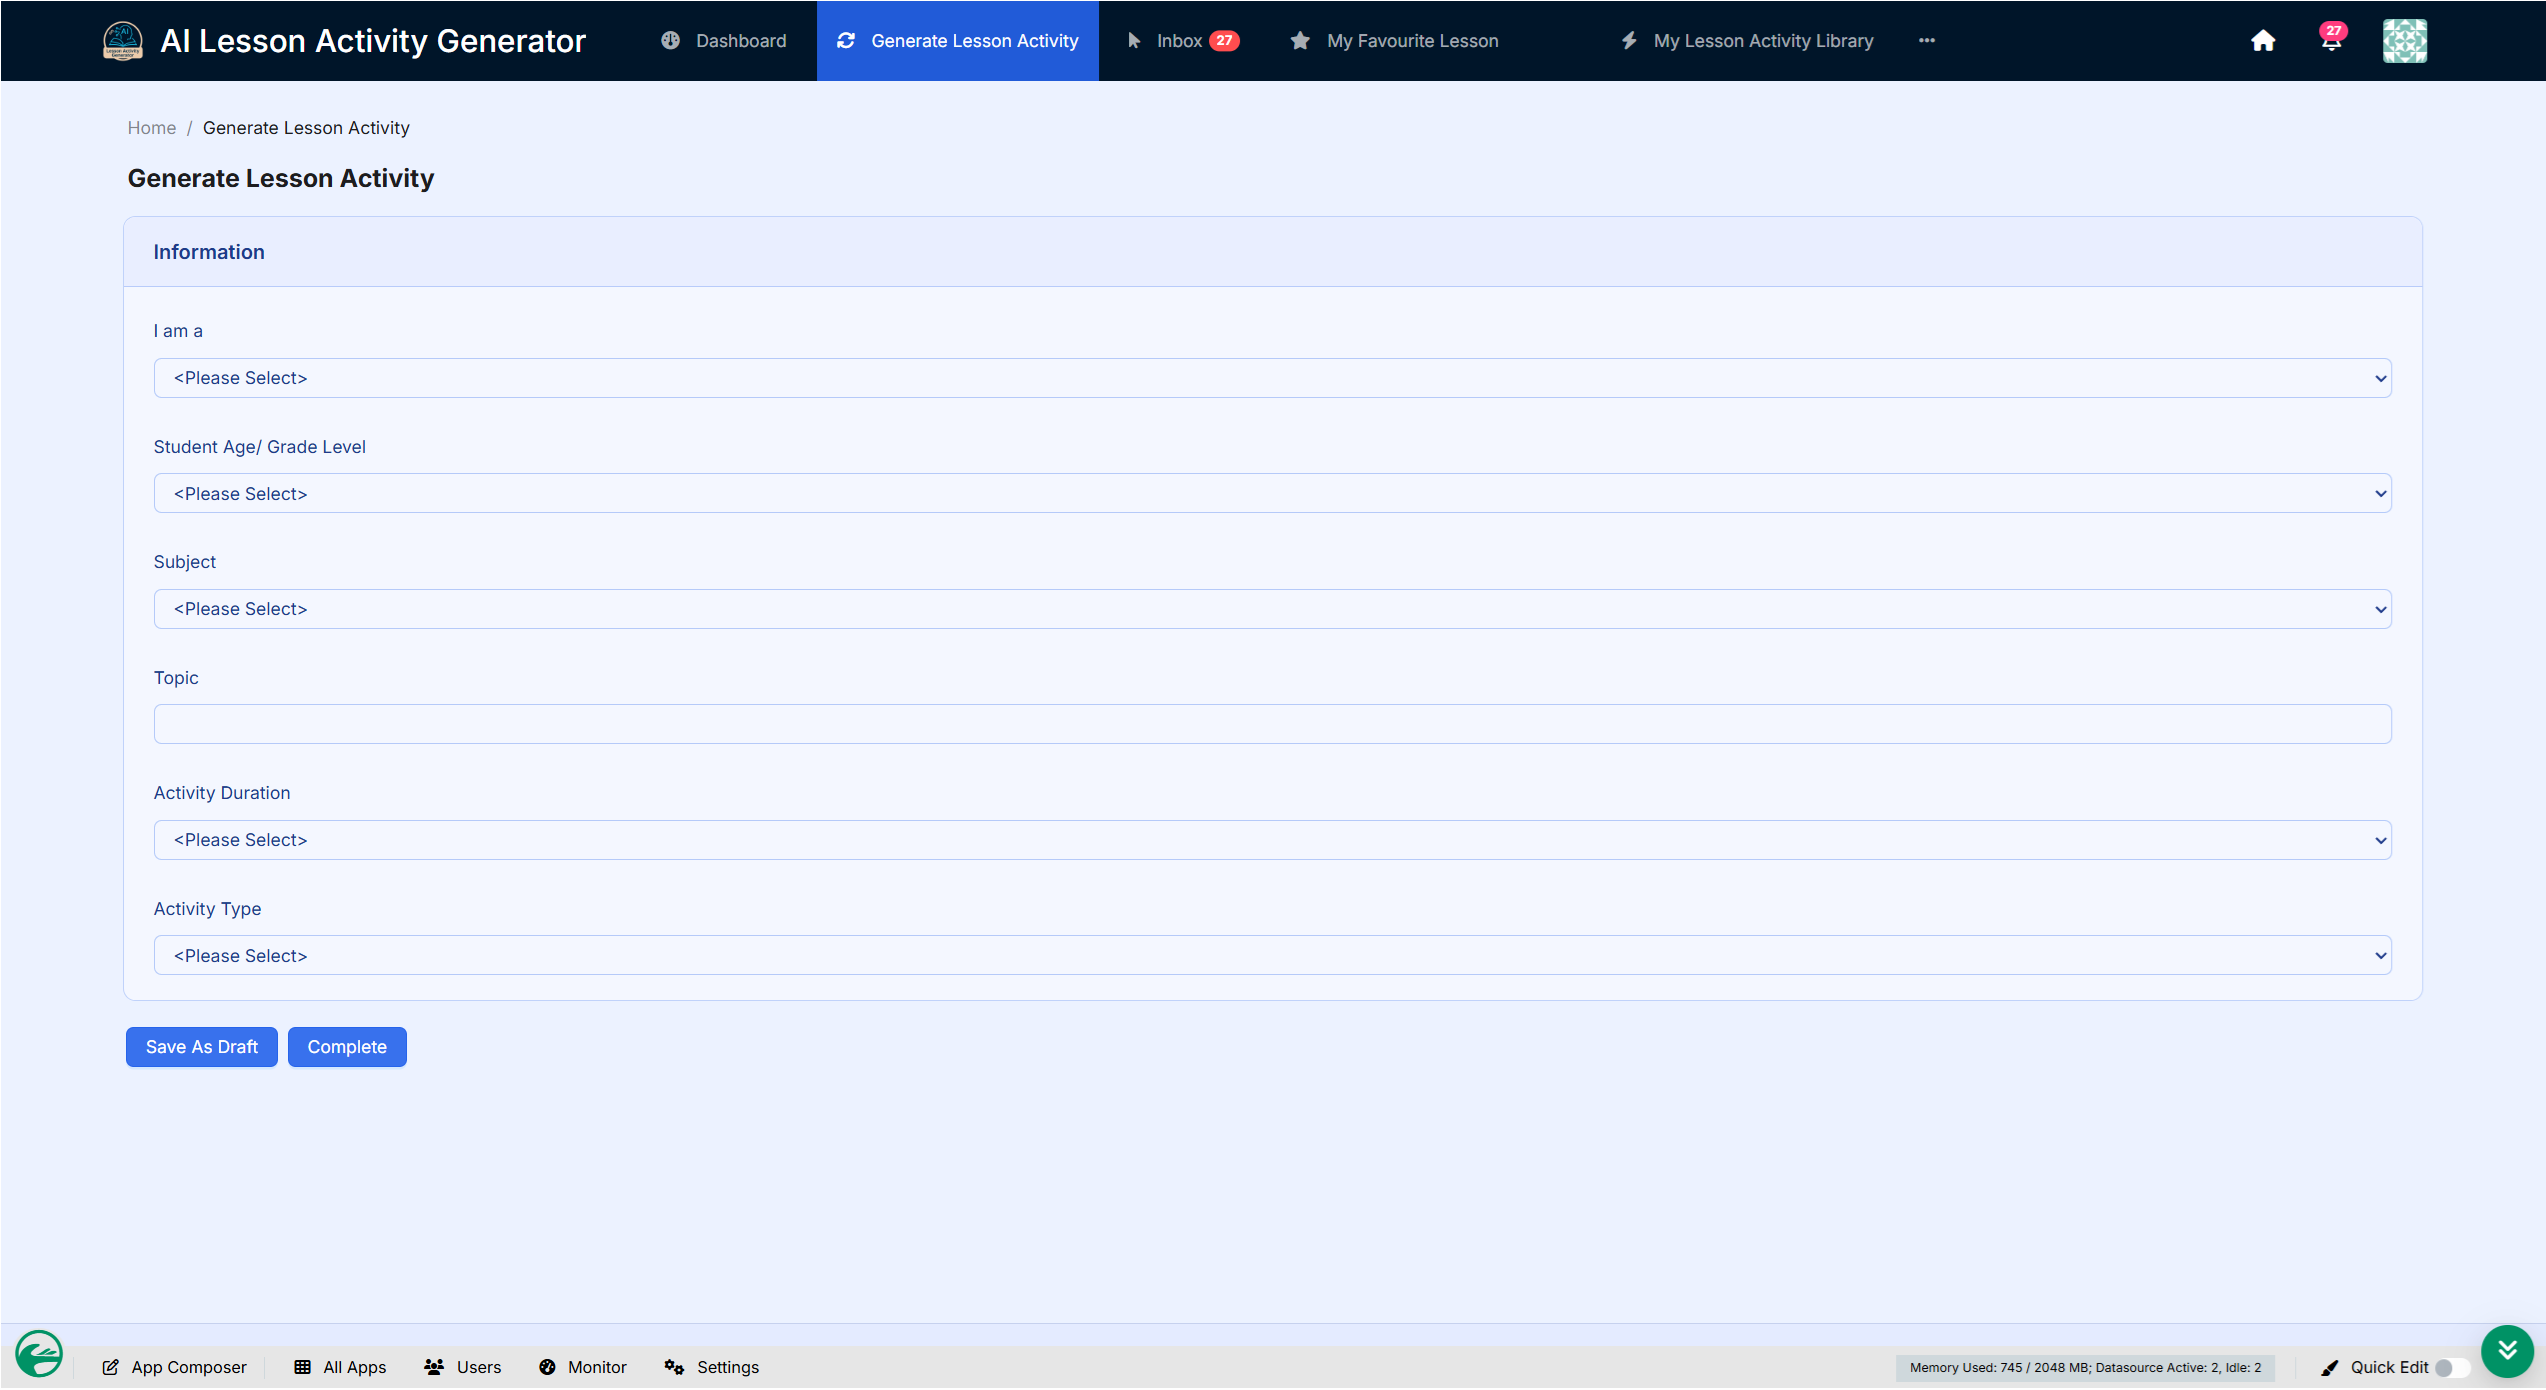Image resolution: width=2546 pixels, height=1390 pixels.
Task: Open the notifications bell icon
Action: [2330, 41]
